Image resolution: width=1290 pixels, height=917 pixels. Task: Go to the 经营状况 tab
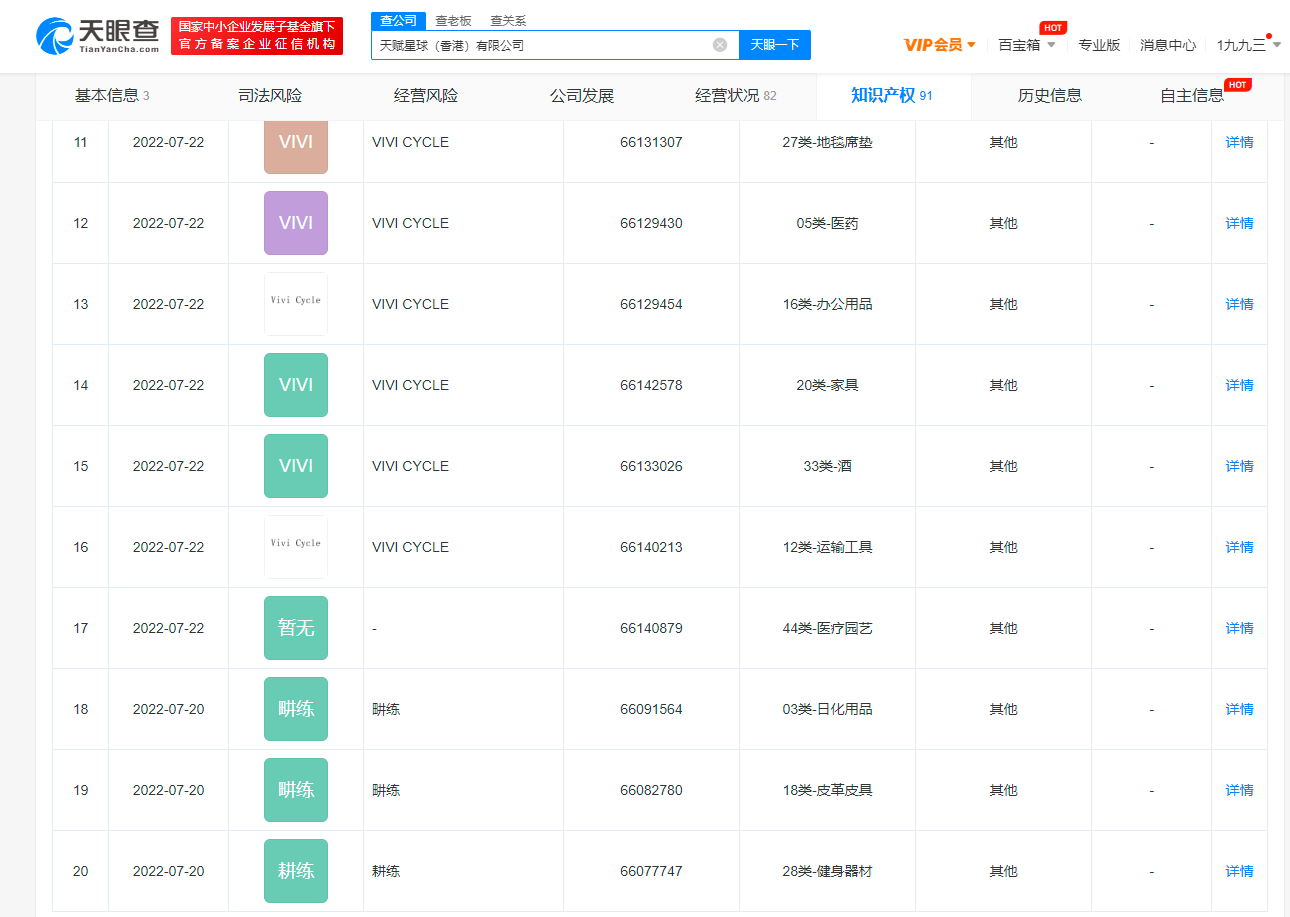pyautogui.click(x=735, y=96)
